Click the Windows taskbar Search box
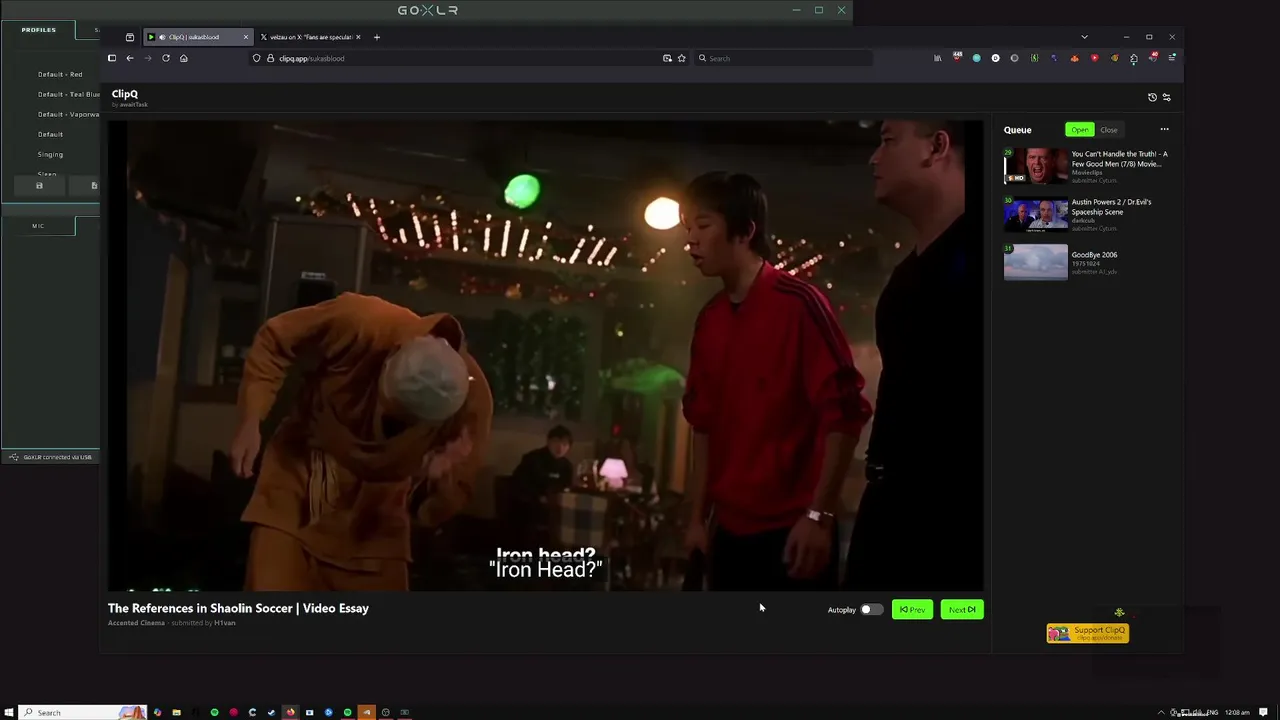1280x720 pixels. tap(84, 712)
